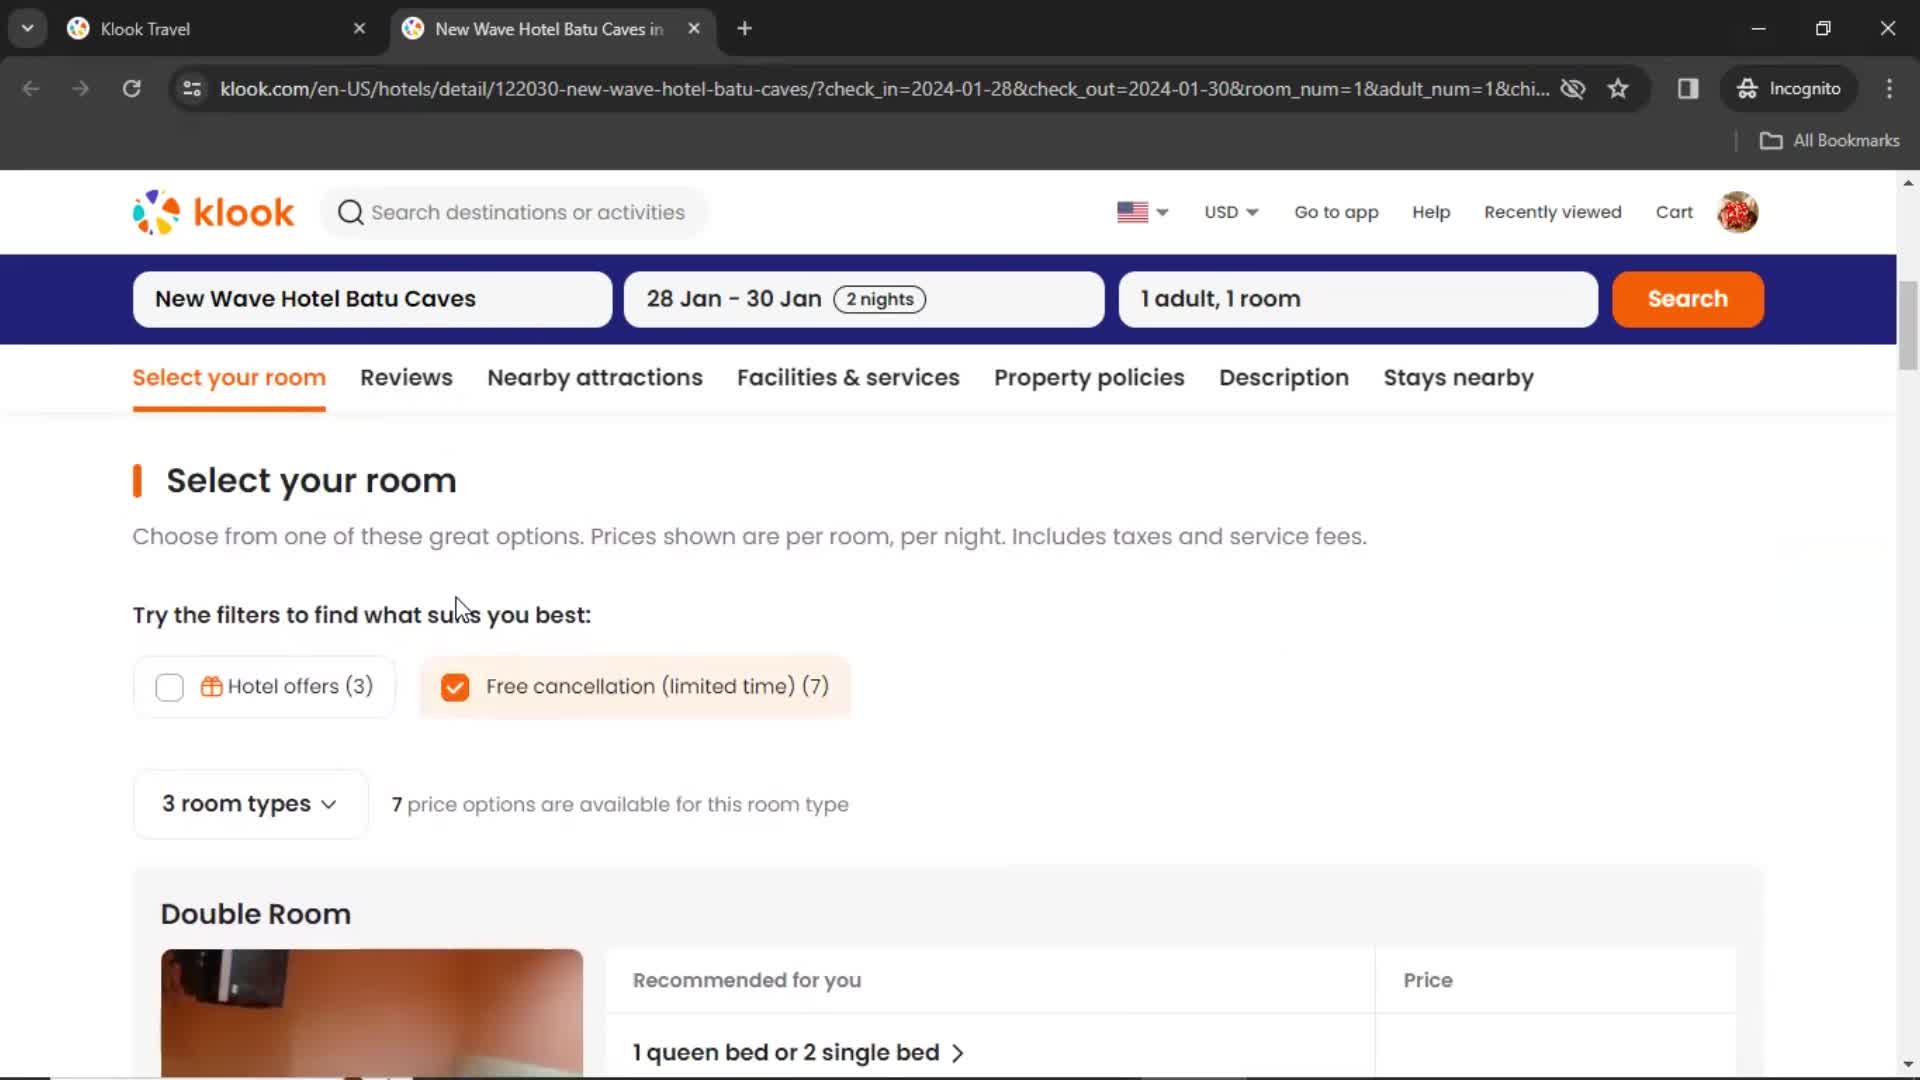The width and height of the screenshot is (1920, 1080).
Task: Enable the Hotel offers filter checkbox
Action: (x=167, y=686)
